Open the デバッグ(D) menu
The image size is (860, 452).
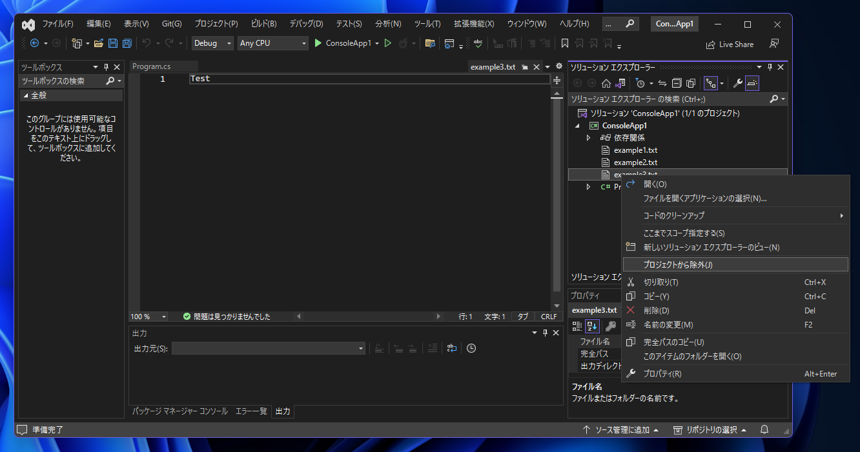tap(306, 24)
